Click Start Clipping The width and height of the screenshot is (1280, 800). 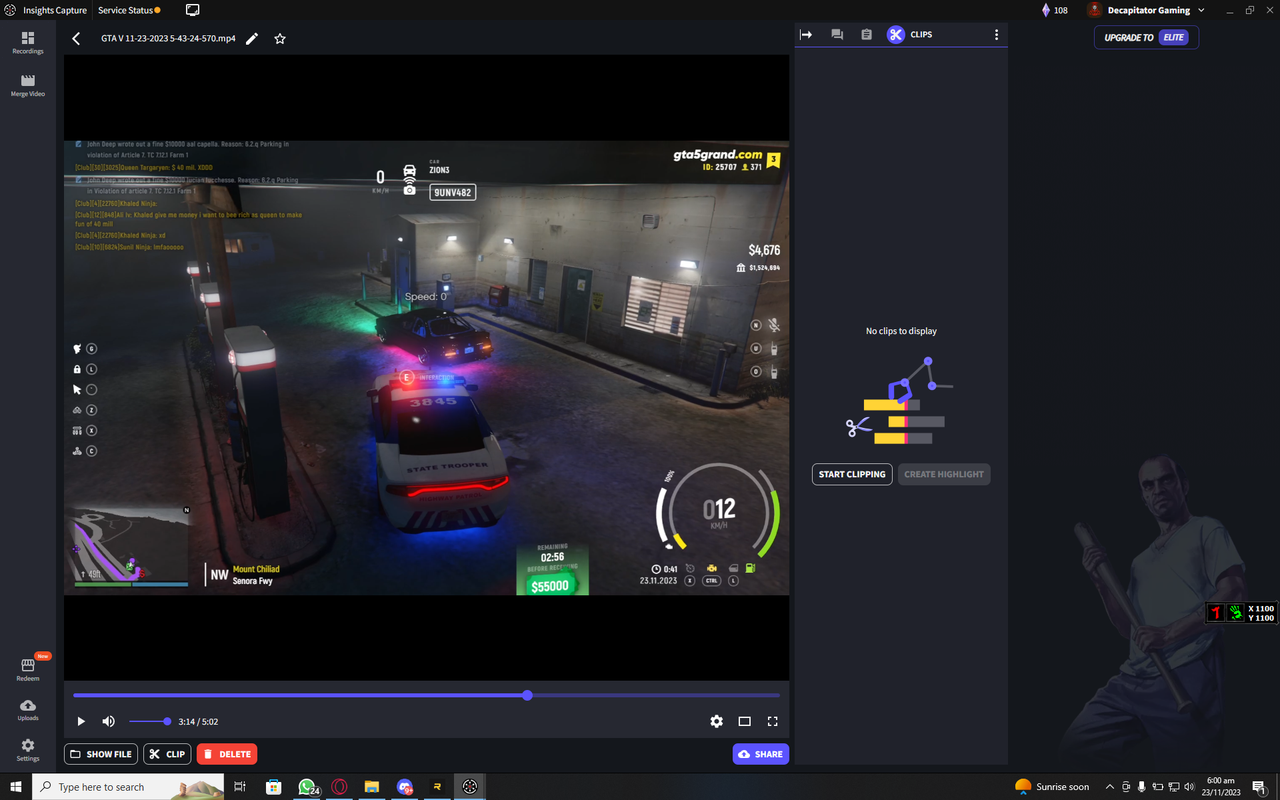pos(852,474)
